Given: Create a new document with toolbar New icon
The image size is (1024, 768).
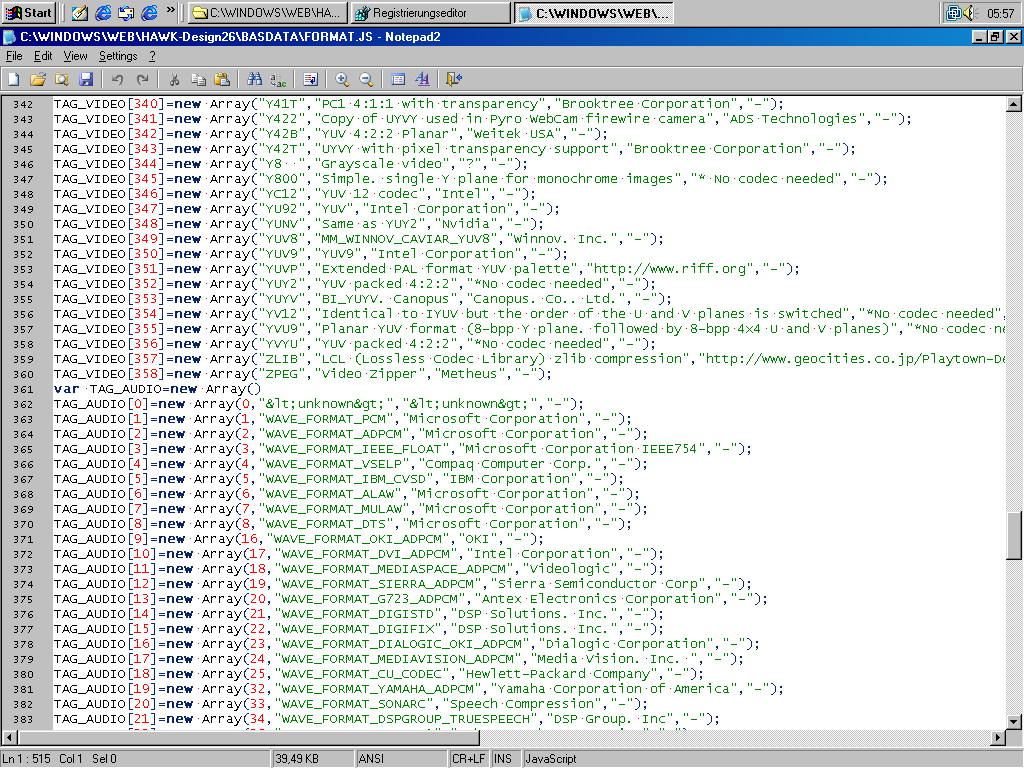Looking at the screenshot, I should tap(13, 79).
